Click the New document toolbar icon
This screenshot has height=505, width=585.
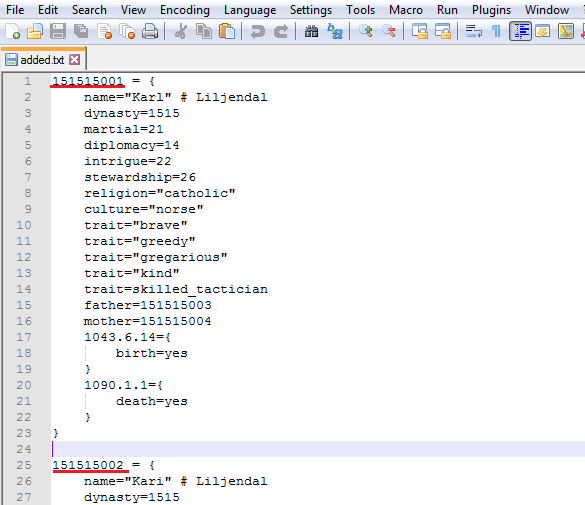13,31
